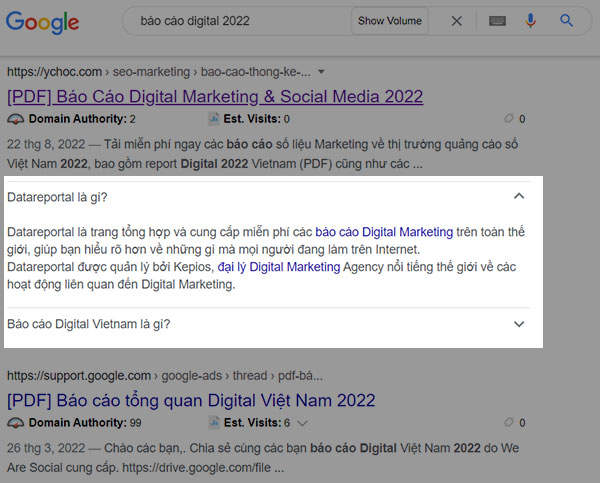This screenshot has width=600, height=483.
Task: Click the Est. Visits chart icon showing 6
Action: tap(214, 423)
